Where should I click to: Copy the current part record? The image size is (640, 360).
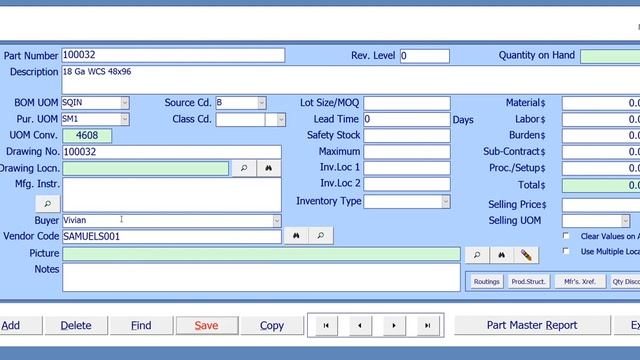pos(272,325)
